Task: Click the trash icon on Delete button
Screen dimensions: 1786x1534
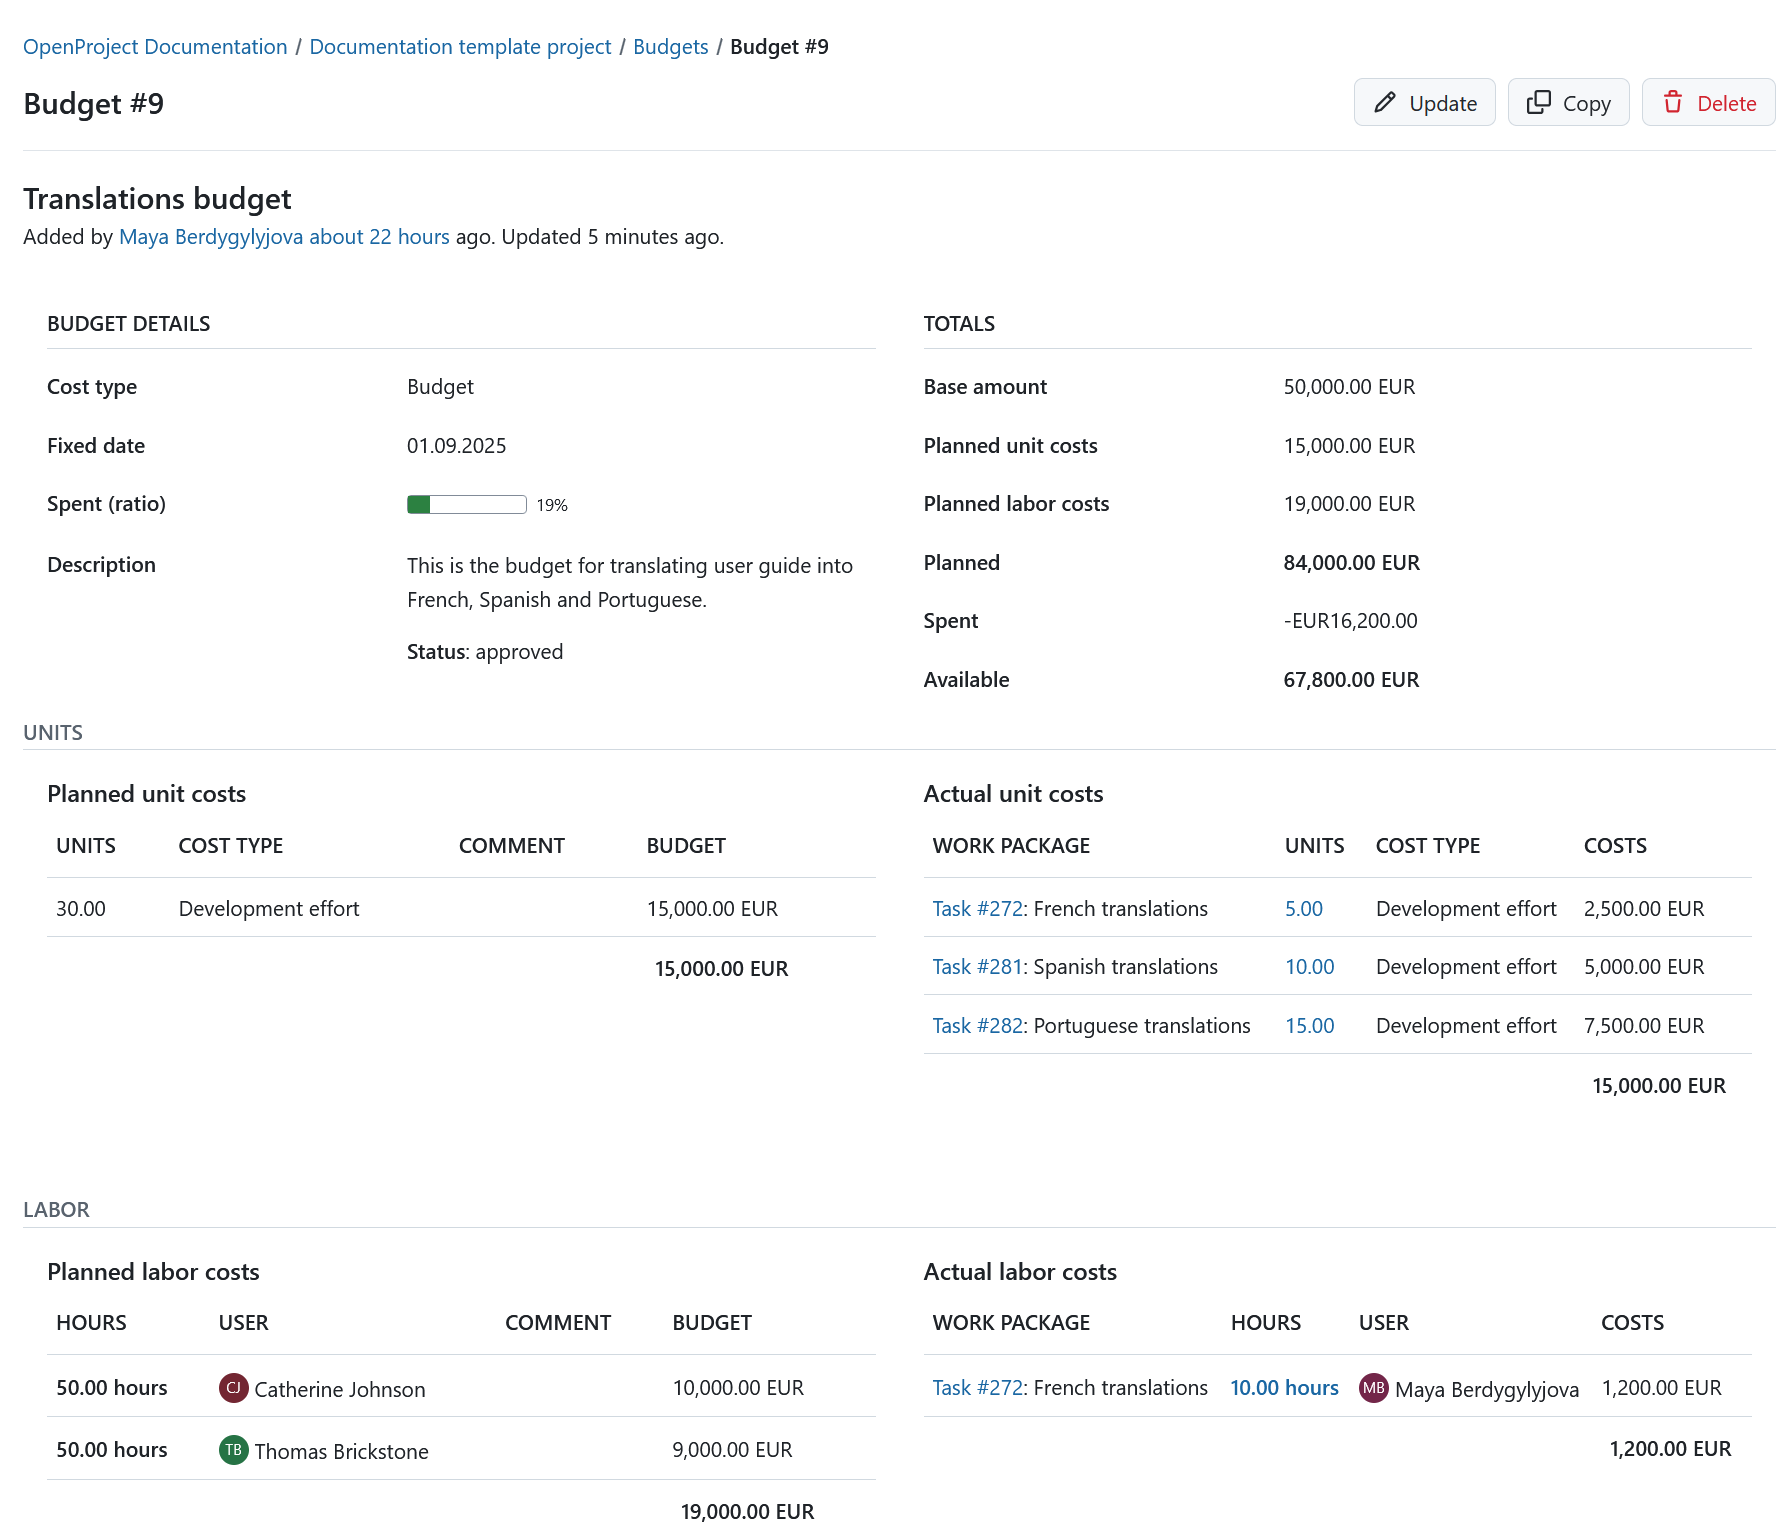Action: 1674,102
